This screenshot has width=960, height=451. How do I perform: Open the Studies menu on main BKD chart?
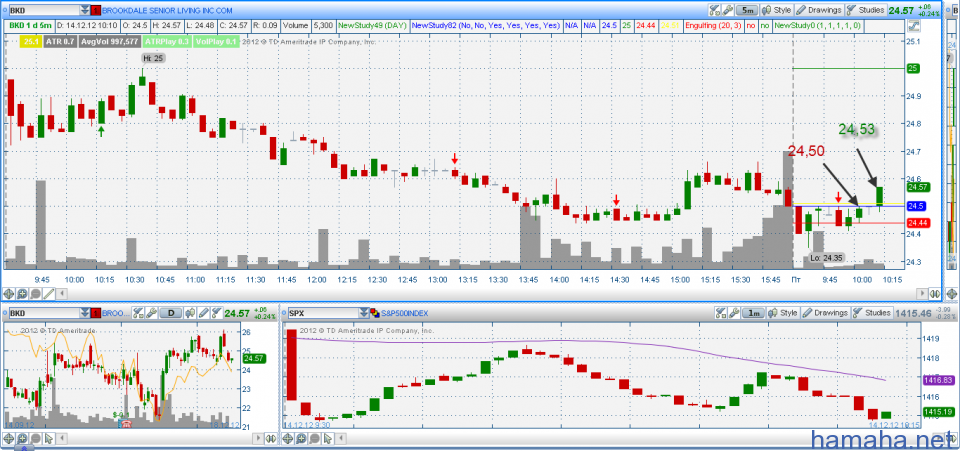[865, 10]
